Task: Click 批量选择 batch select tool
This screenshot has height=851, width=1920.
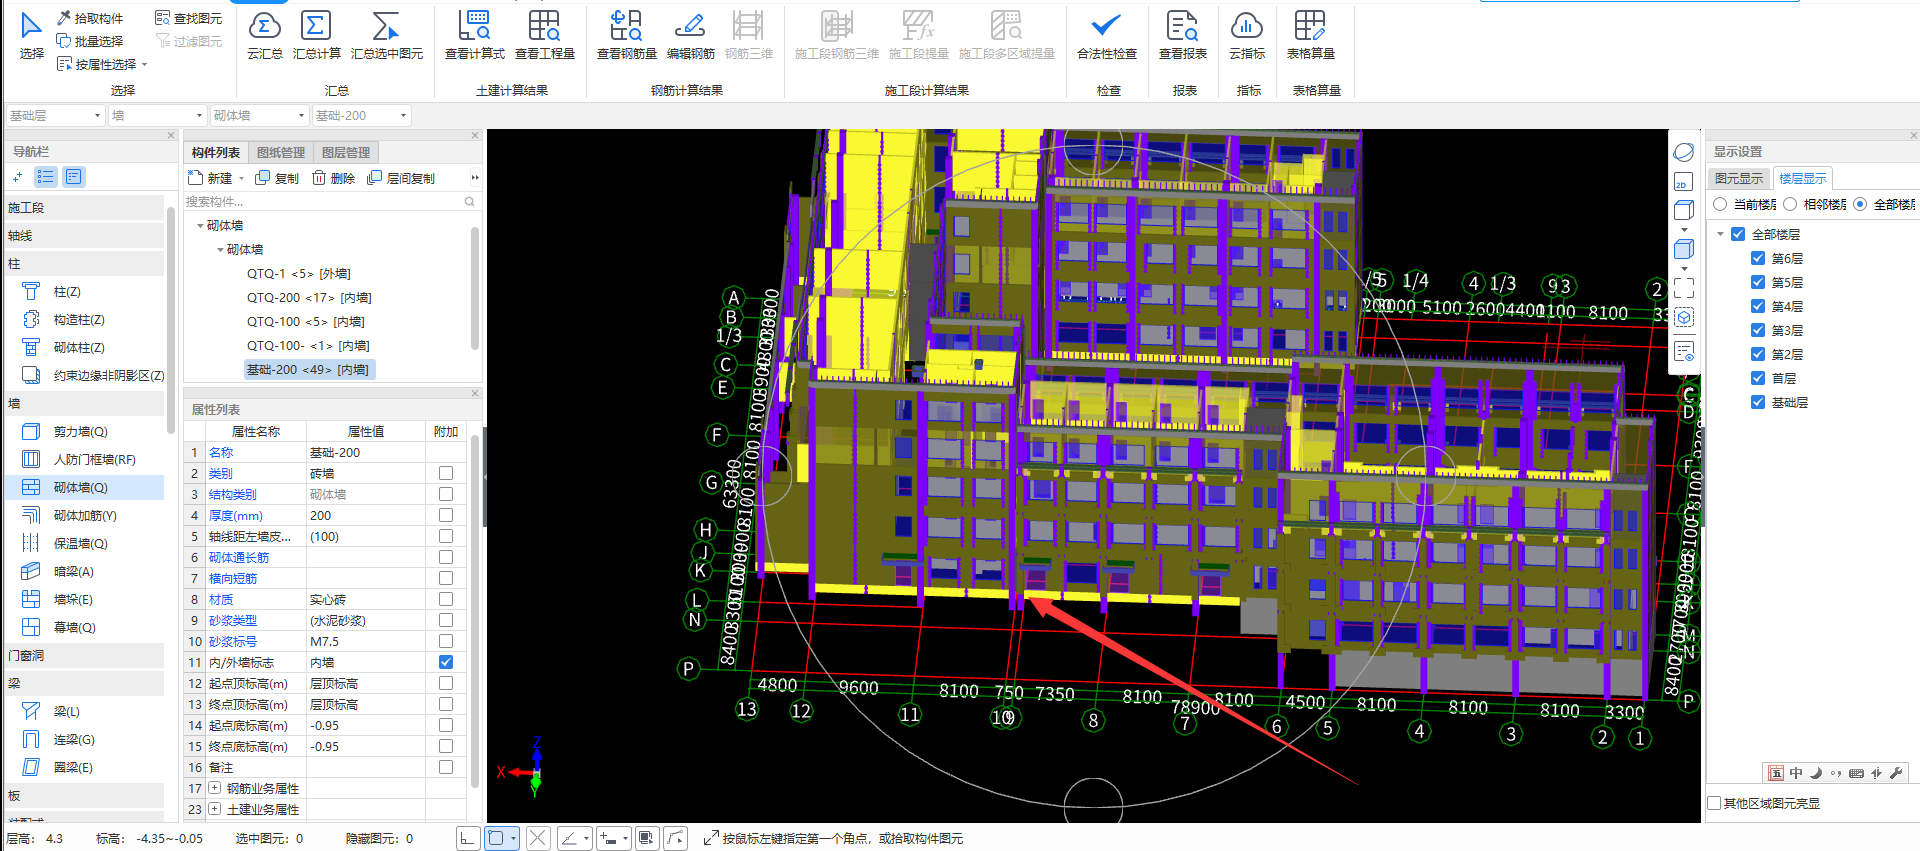Action: coord(90,41)
